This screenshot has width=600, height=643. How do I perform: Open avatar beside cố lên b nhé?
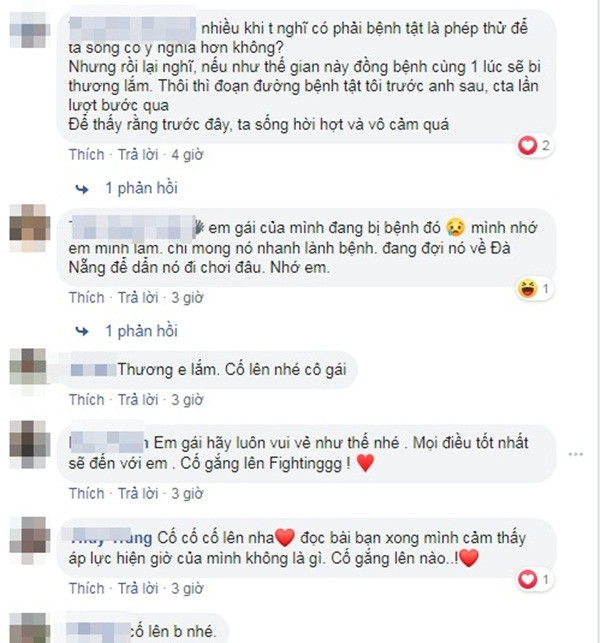[27, 628]
